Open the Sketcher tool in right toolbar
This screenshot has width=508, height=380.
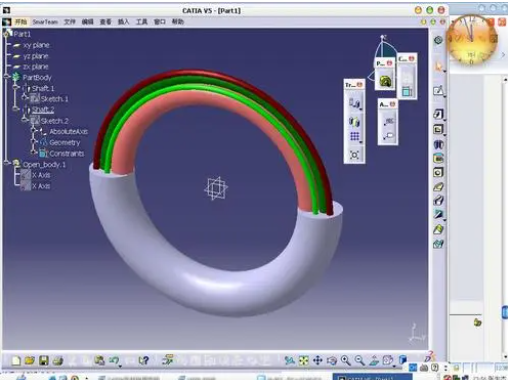[x=438, y=90]
